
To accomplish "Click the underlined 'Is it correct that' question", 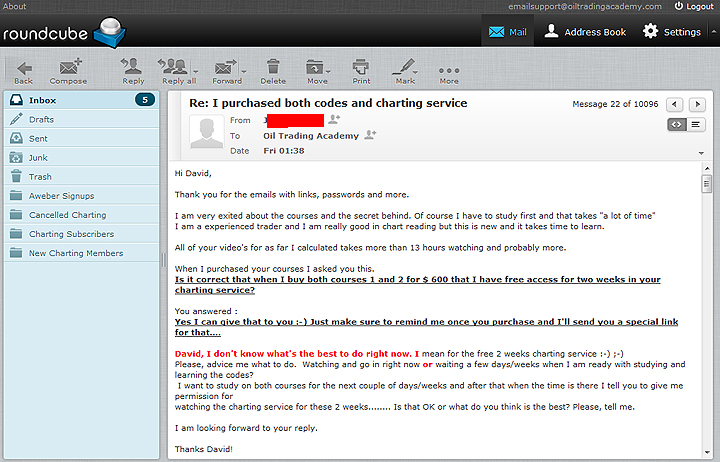I will point(417,285).
